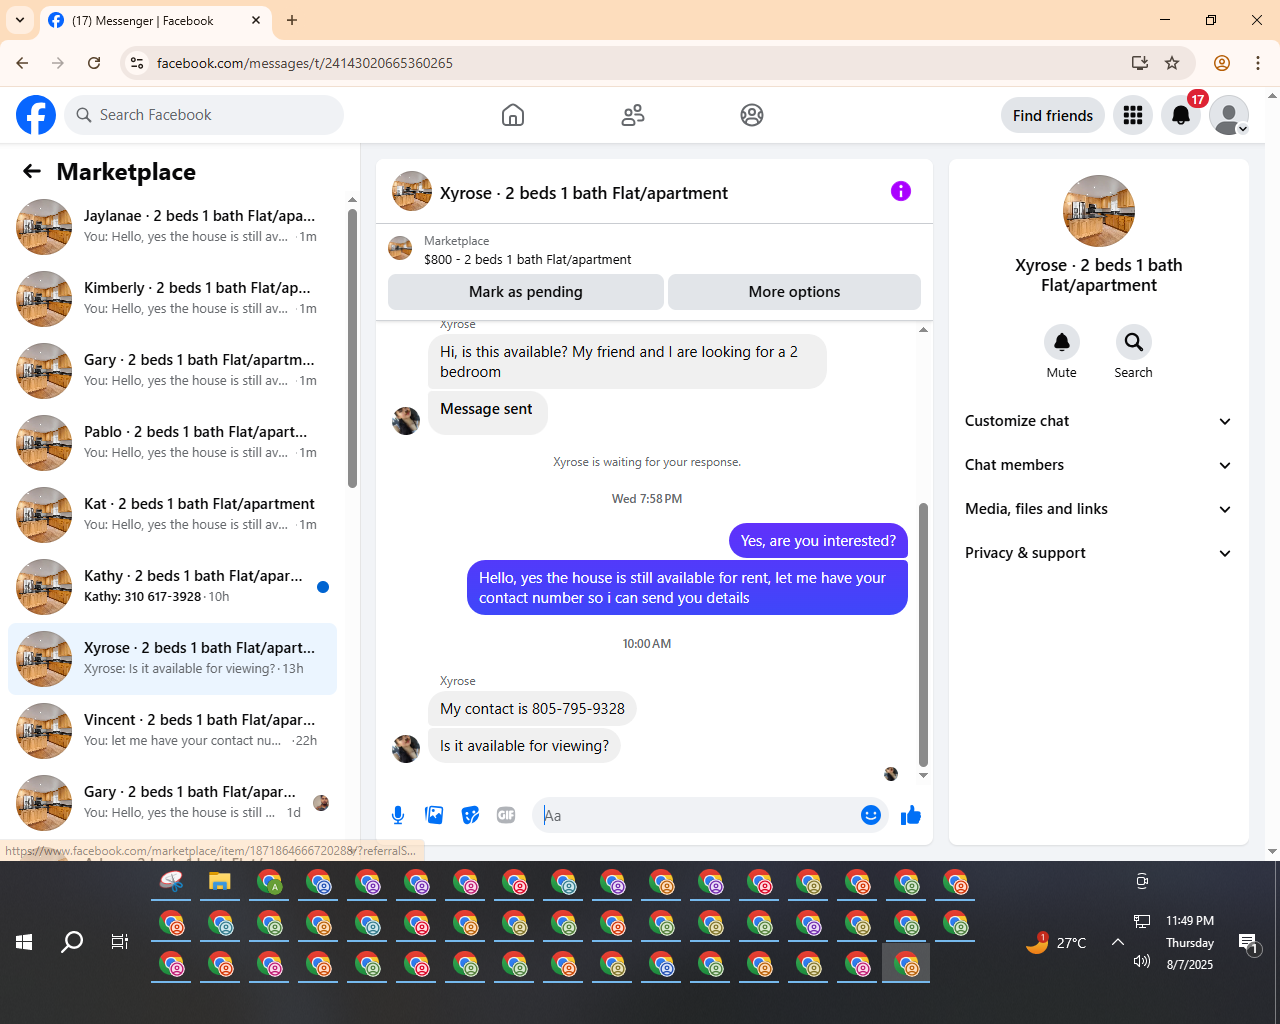This screenshot has width=1280, height=1024.
Task: Open the Facebook logo home link
Action: point(36,115)
